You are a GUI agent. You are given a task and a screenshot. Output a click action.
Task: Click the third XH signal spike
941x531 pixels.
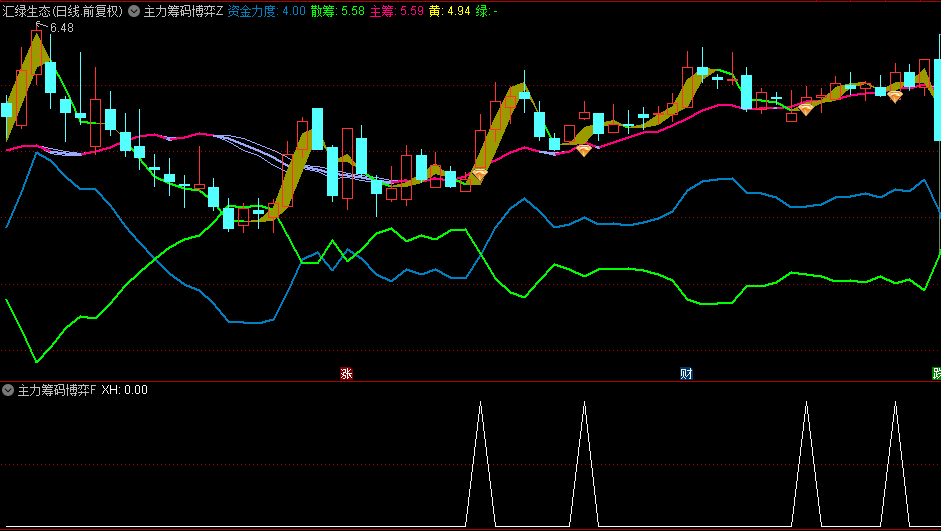coord(806,464)
